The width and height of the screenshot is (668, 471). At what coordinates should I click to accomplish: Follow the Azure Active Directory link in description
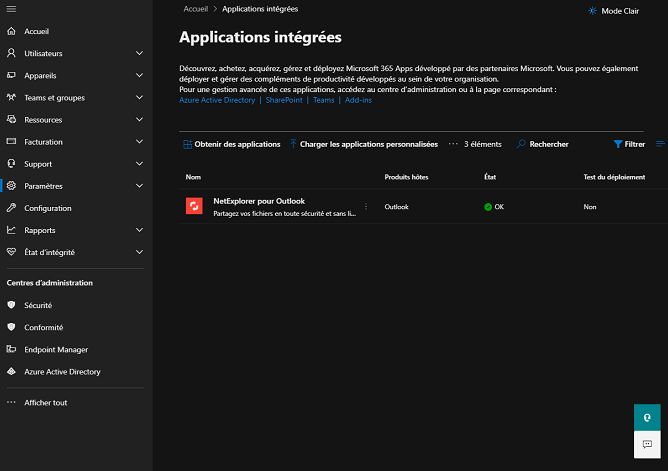click(x=217, y=100)
